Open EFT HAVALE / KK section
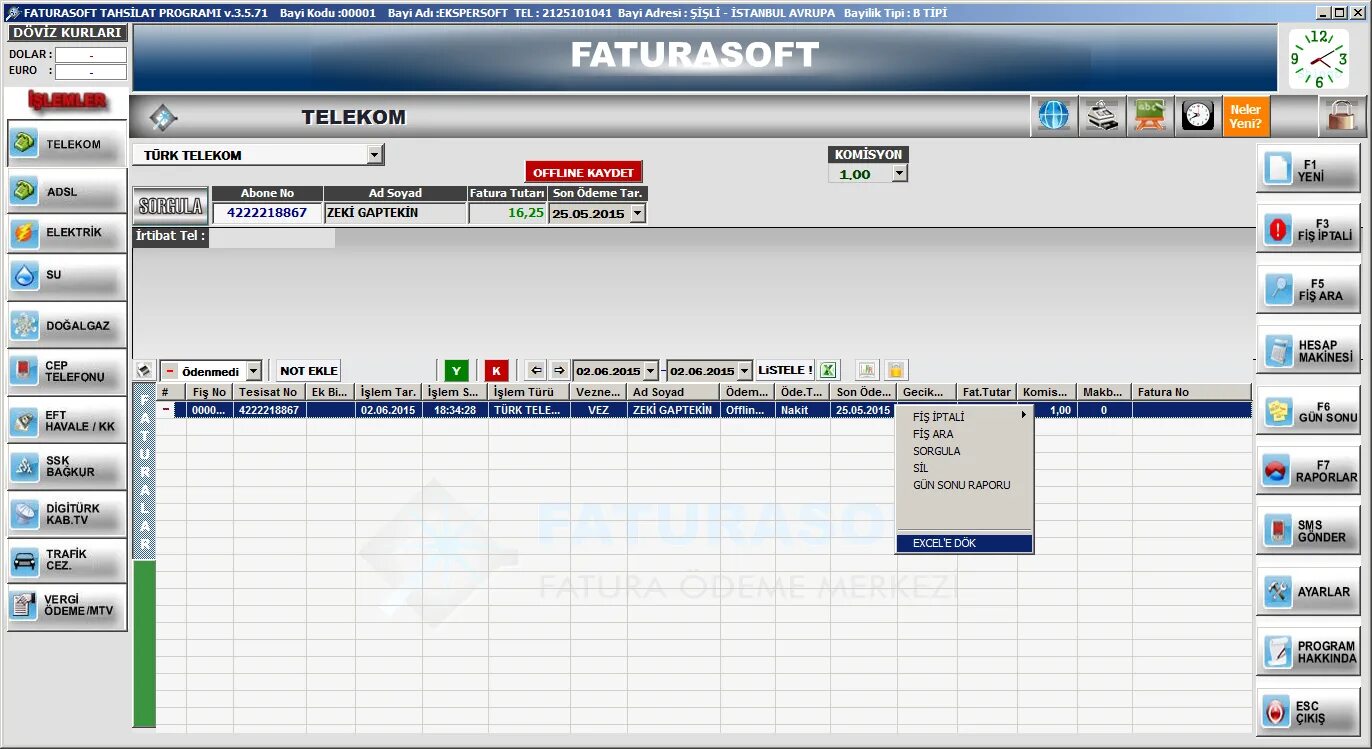Screen dimensions: 1372x749 coord(67,421)
